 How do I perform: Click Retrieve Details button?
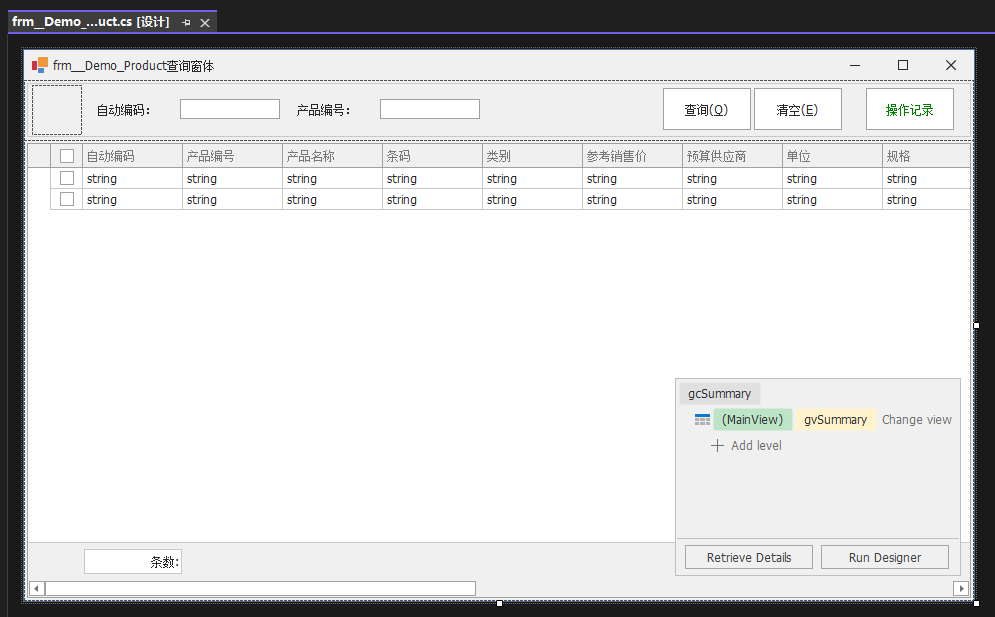click(x=749, y=557)
